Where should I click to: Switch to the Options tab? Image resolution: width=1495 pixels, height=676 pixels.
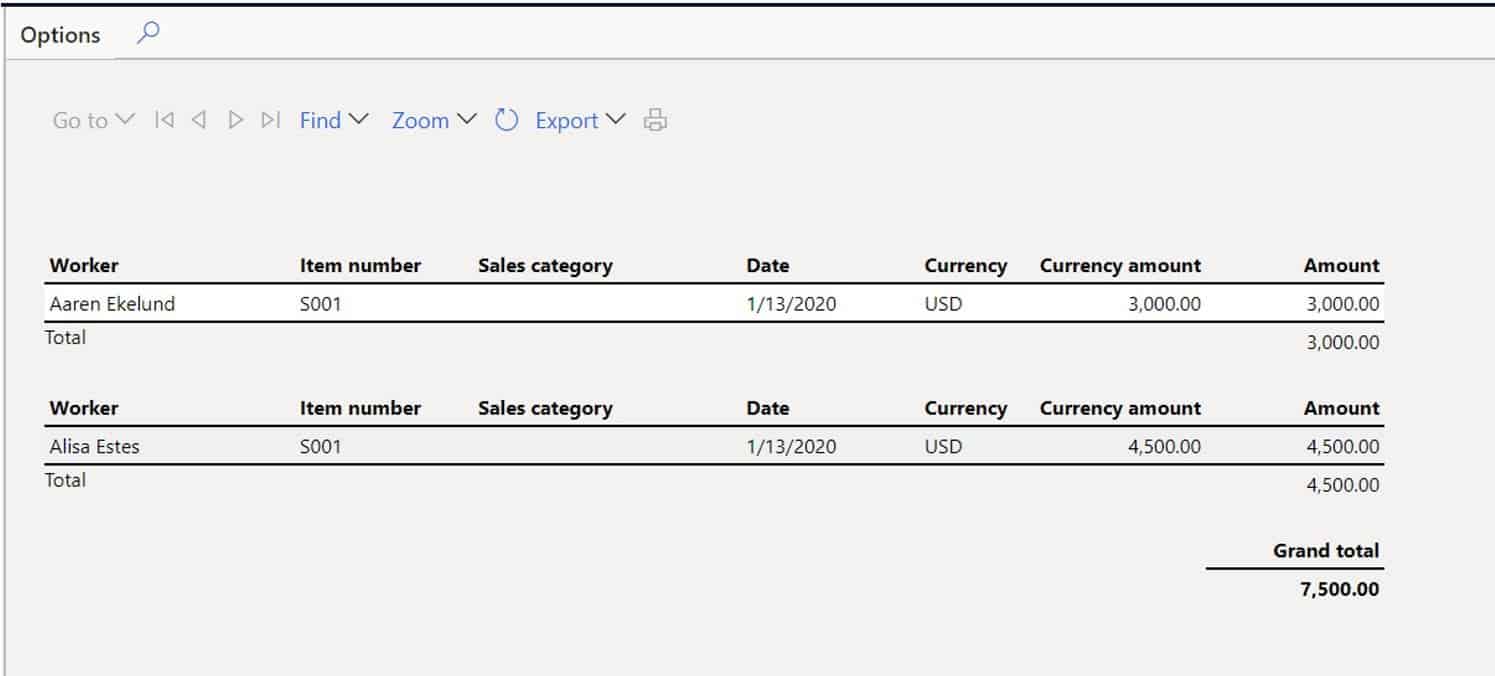(59, 34)
